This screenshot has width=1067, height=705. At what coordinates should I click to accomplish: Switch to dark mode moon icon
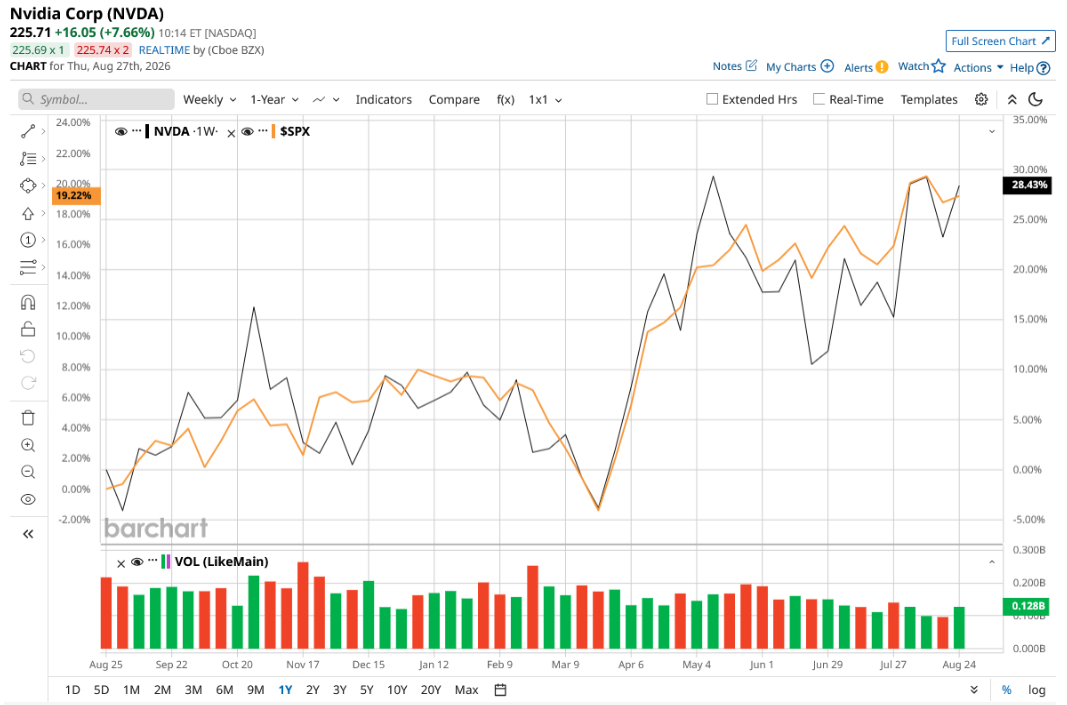pos(1036,99)
